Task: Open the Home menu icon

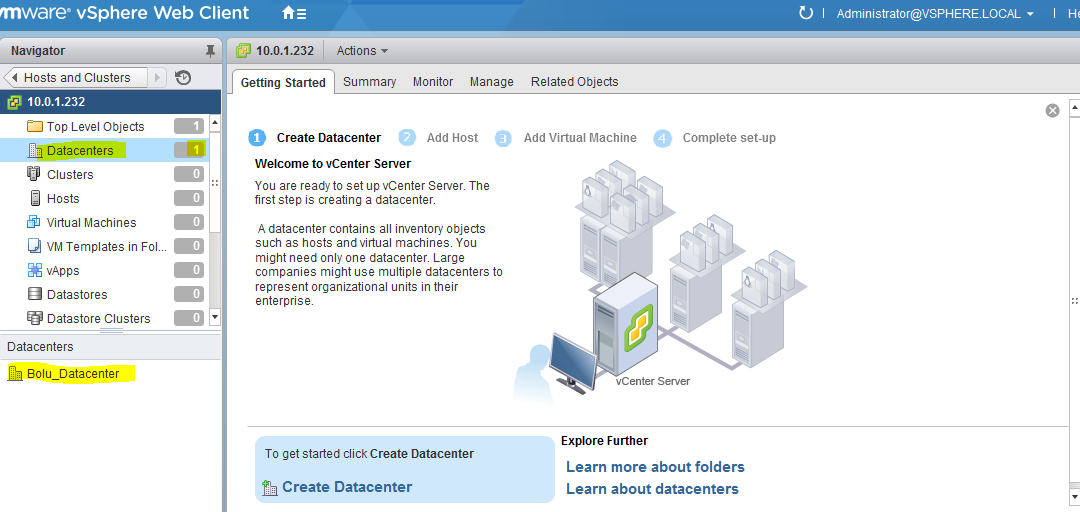Action: tap(295, 13)
